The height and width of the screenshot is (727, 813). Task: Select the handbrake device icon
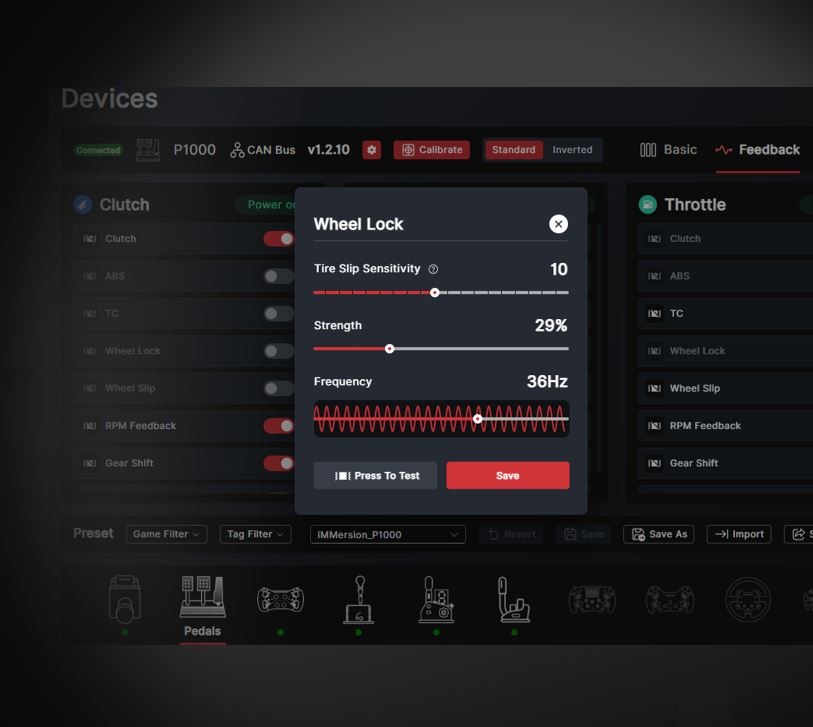click(513, 599)
